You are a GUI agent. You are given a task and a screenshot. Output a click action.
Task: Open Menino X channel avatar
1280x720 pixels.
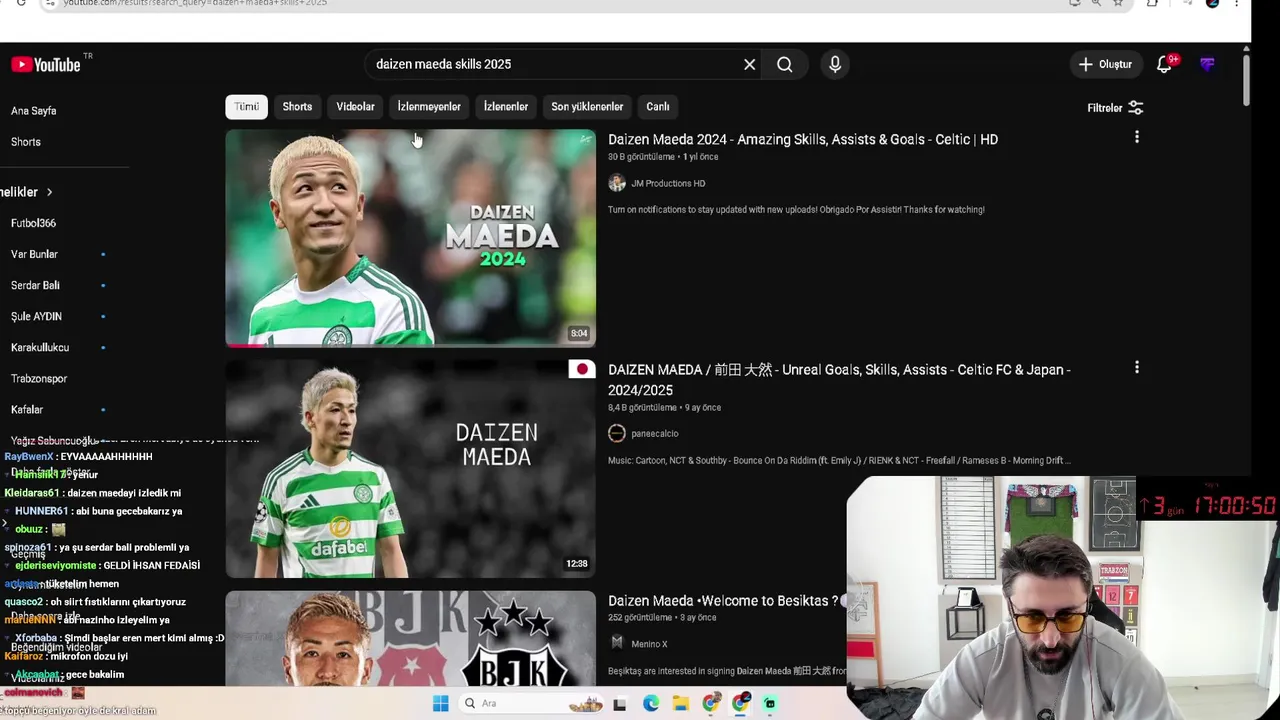(x=617, y=643)
